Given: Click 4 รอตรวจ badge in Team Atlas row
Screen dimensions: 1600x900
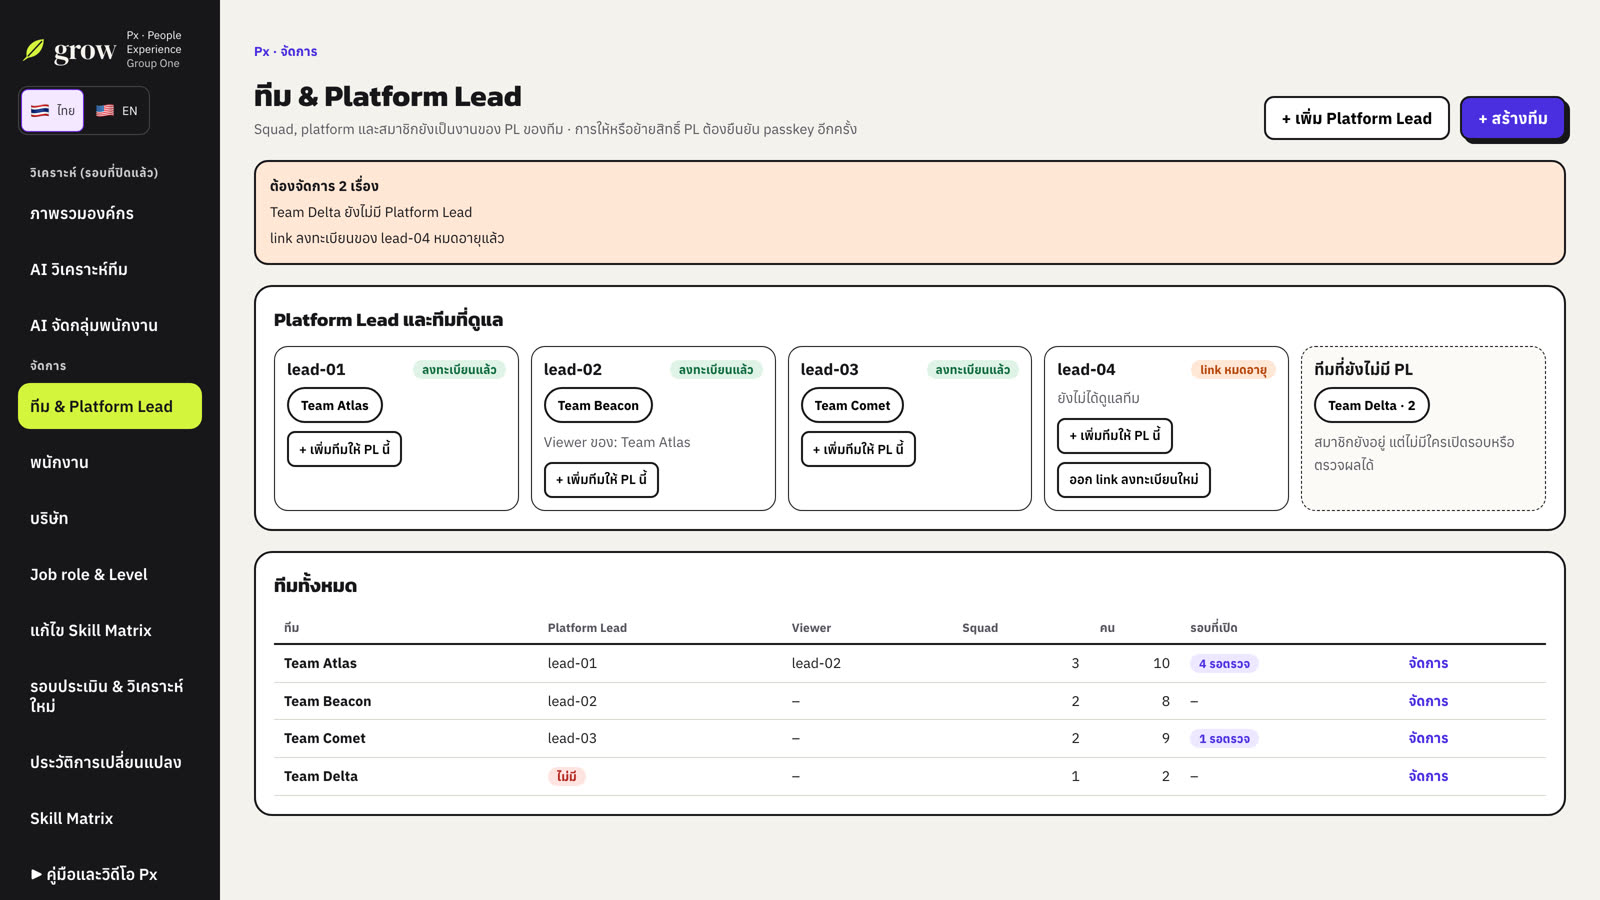Looking at the screenshot, I should [x=1224, y=664].
